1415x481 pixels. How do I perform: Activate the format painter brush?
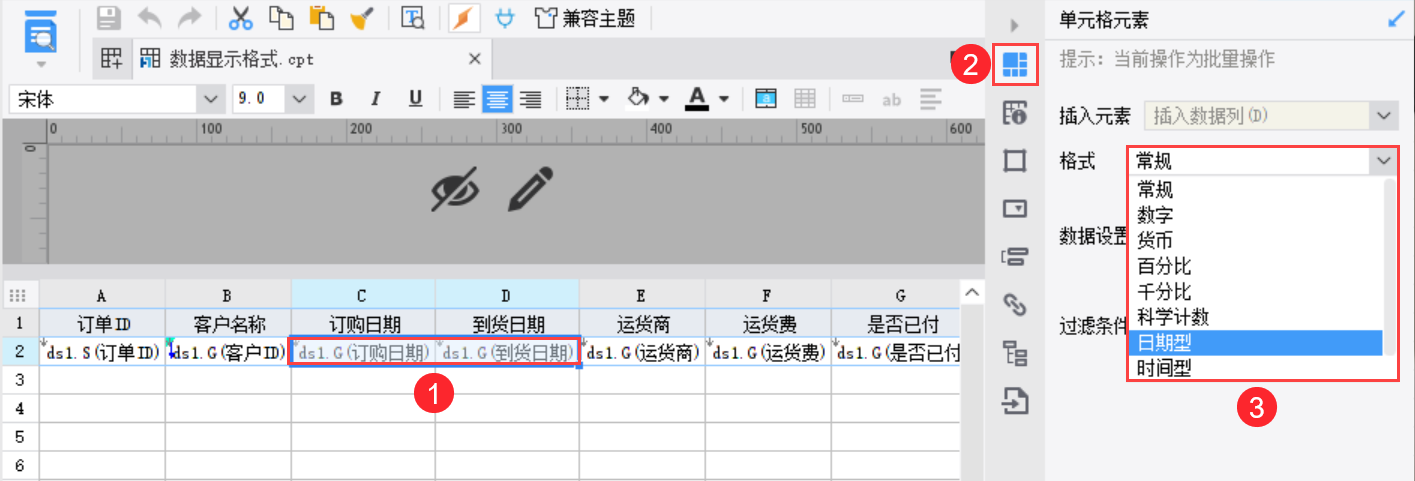(362, 17)
